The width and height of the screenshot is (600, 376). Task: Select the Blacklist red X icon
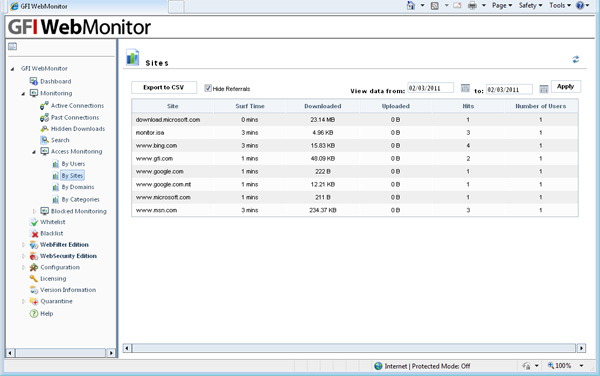pos(34,233)
